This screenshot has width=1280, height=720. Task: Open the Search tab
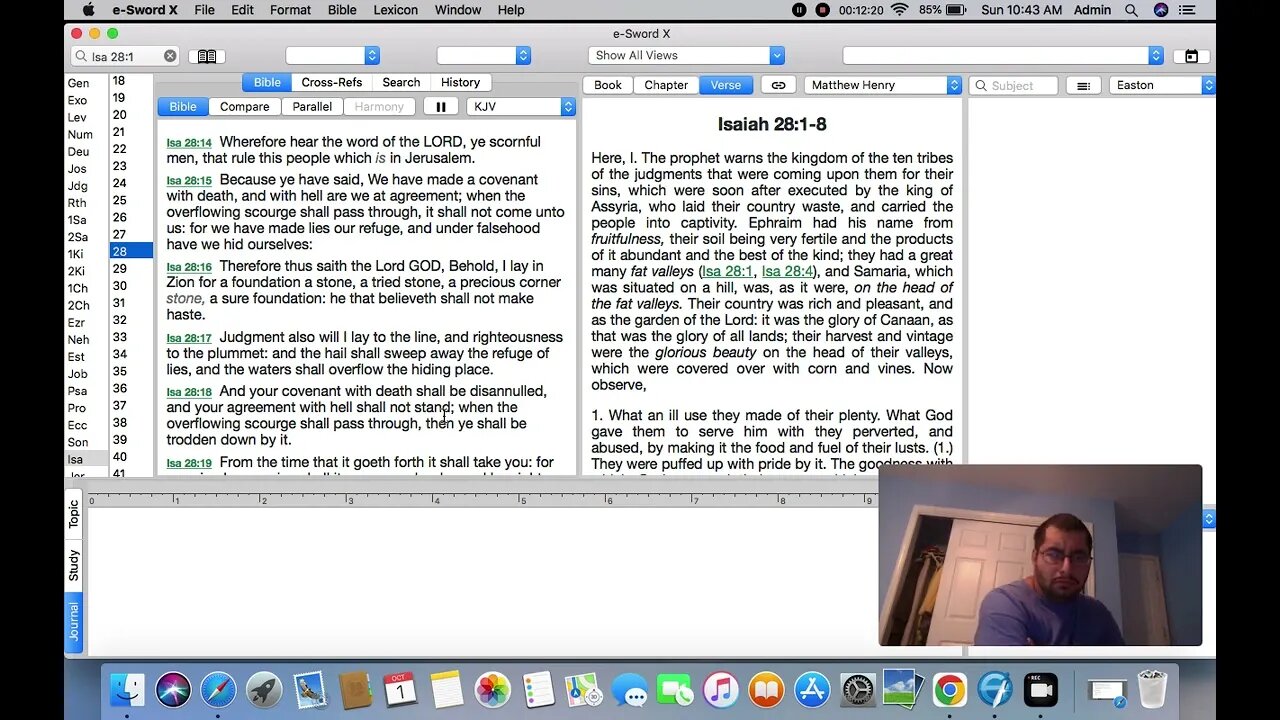point(401,82)
